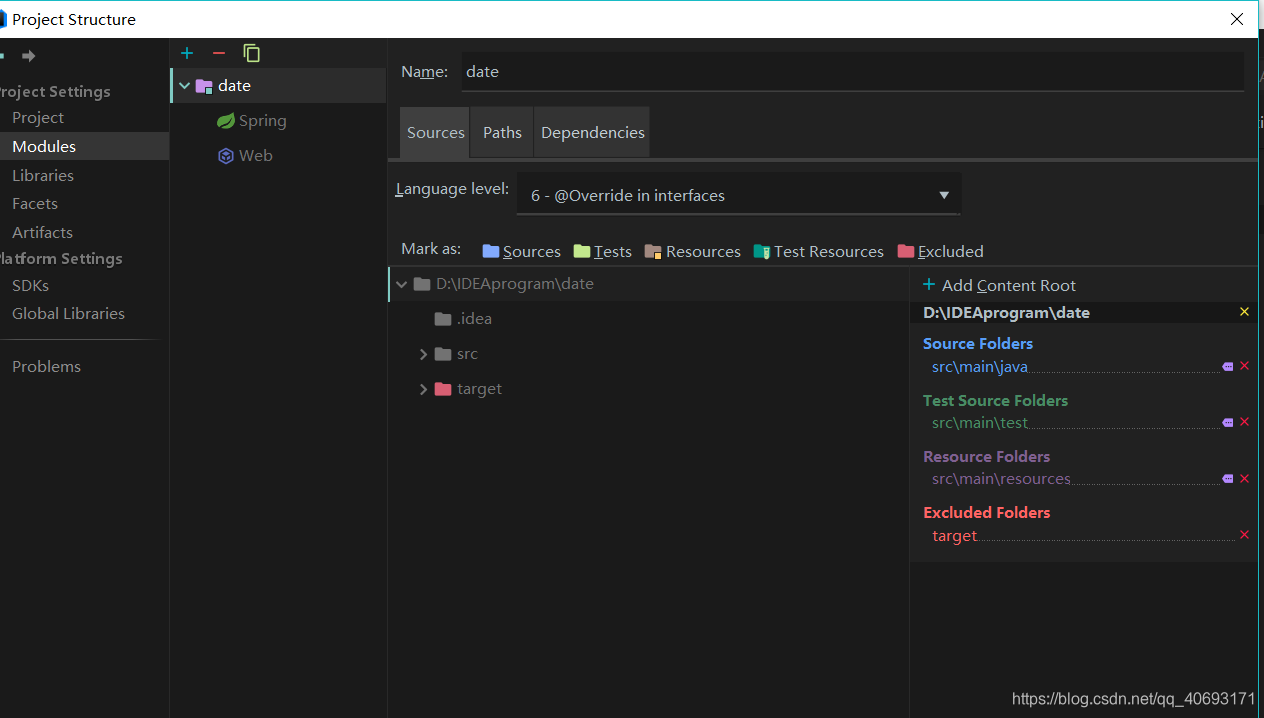Click the date module folder icon
This screenshot has width=1264, height=718.
coord(204,86)
